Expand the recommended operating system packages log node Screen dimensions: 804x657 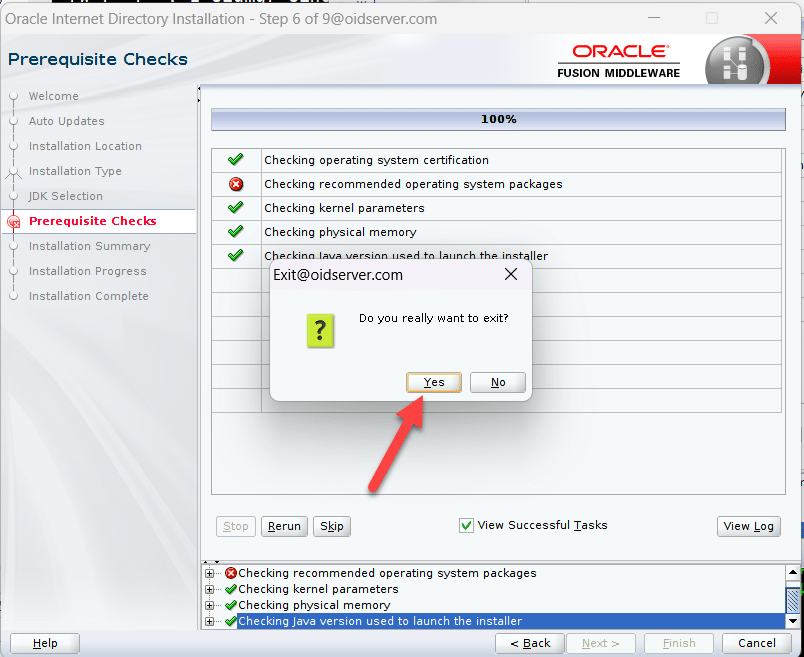[x=210, y=574]
